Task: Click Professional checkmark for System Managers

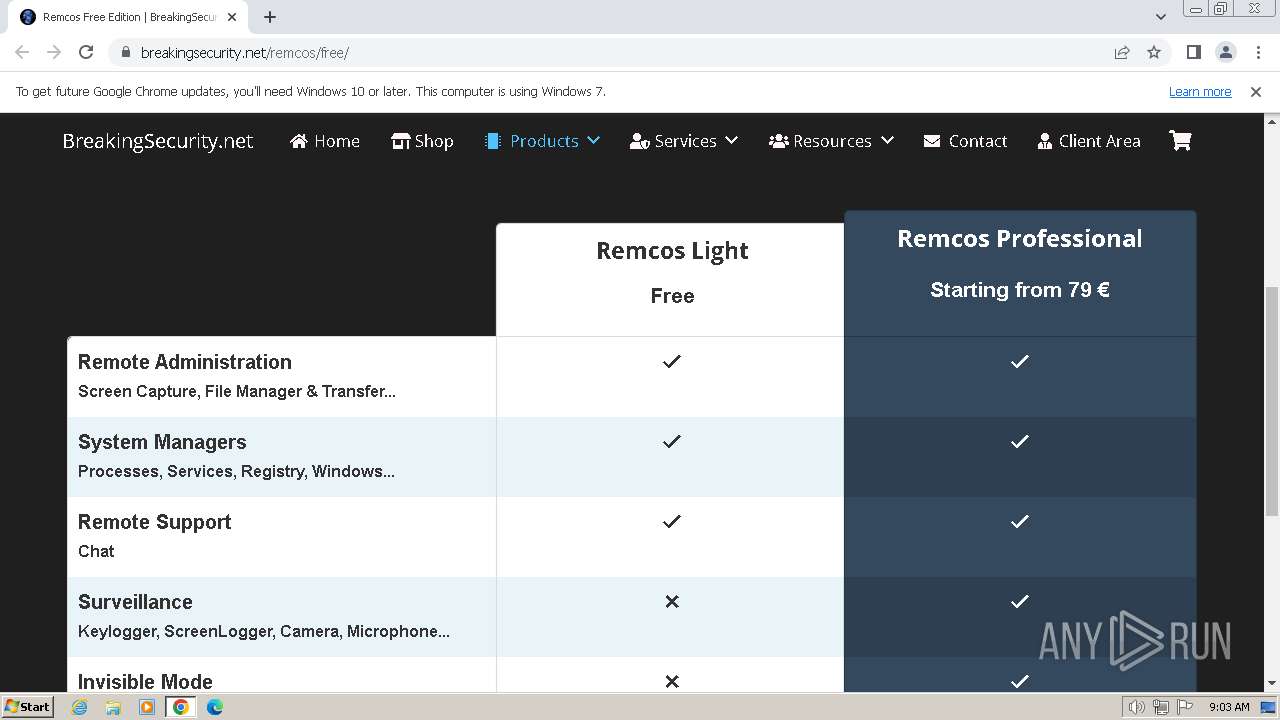Action: (x=1019, y=441)
